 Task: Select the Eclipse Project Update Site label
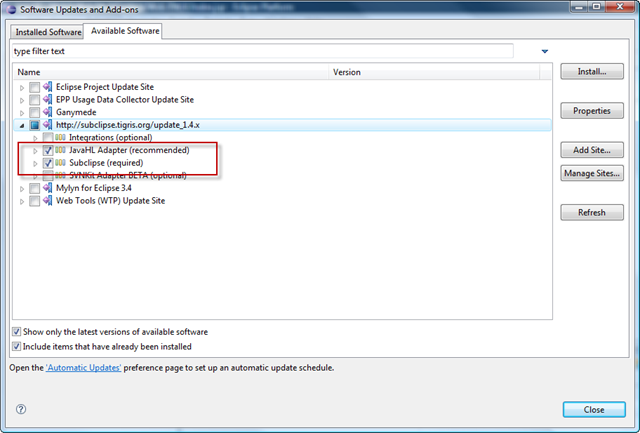click(105, 87)
